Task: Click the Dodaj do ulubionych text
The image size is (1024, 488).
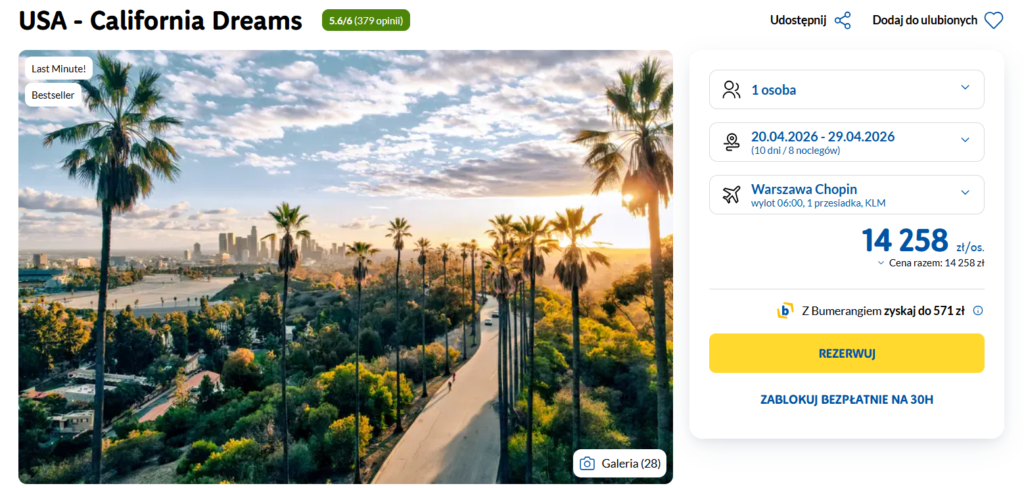Action: [924, 20]
